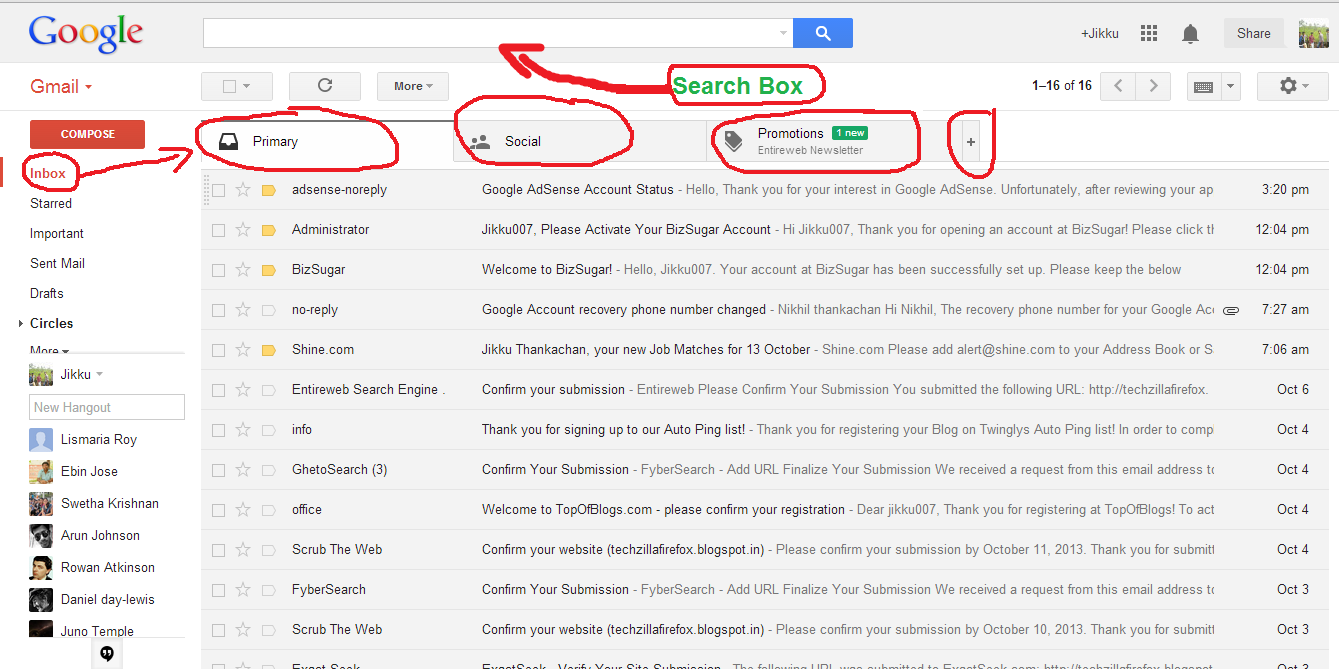Expand More labels in the sidebar
The width and height of the screenshot is (1339, 669).
pos(49,350)
